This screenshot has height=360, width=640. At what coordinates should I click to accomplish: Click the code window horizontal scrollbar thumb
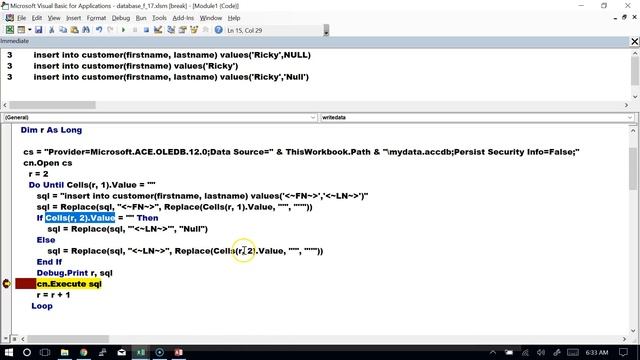(x=68, y=339)
